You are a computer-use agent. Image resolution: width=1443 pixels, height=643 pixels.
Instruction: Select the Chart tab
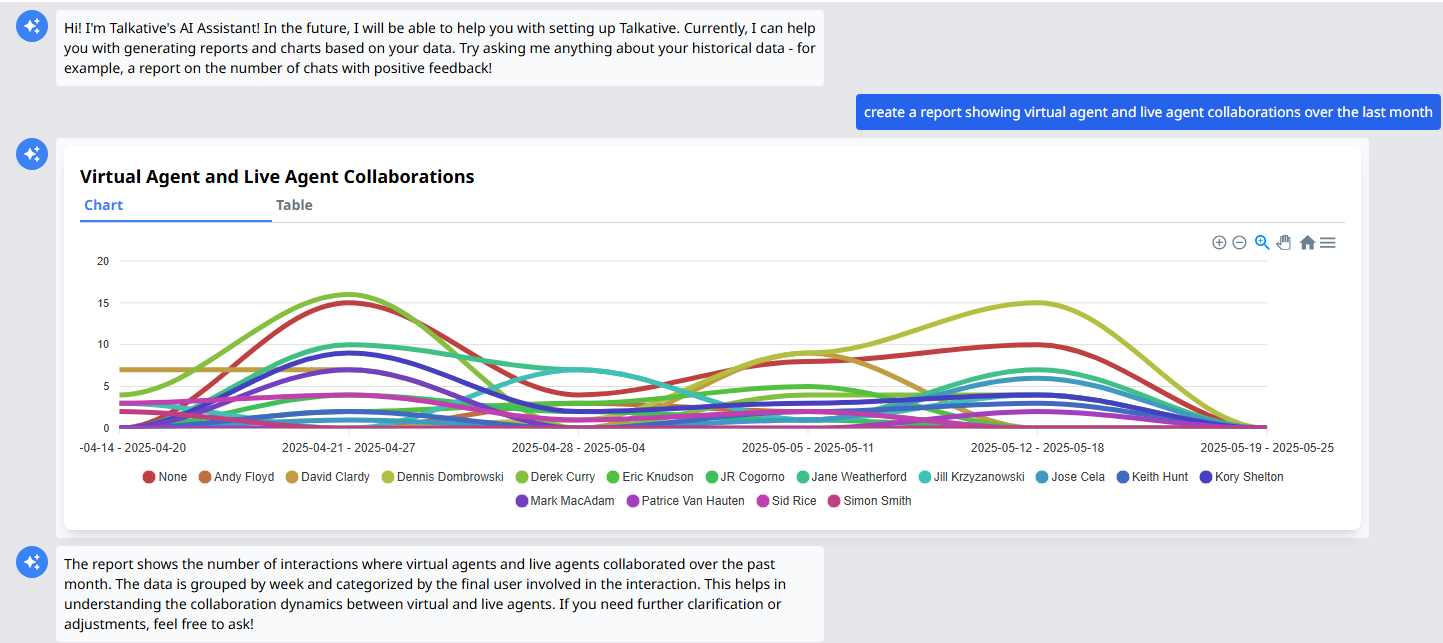104,205
